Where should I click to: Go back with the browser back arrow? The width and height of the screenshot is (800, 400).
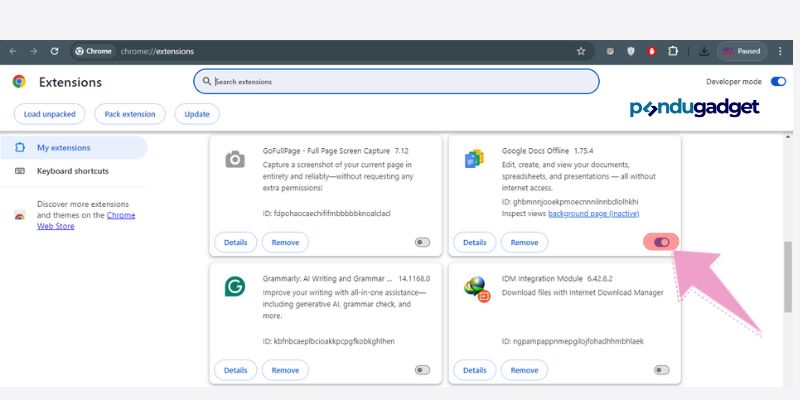tap(13, 52)
